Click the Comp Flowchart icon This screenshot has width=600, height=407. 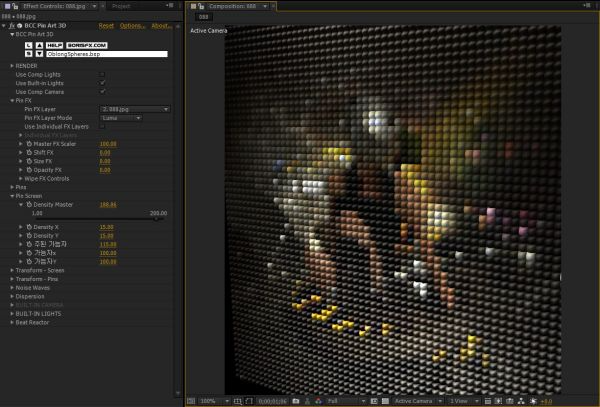pos(521,401)
